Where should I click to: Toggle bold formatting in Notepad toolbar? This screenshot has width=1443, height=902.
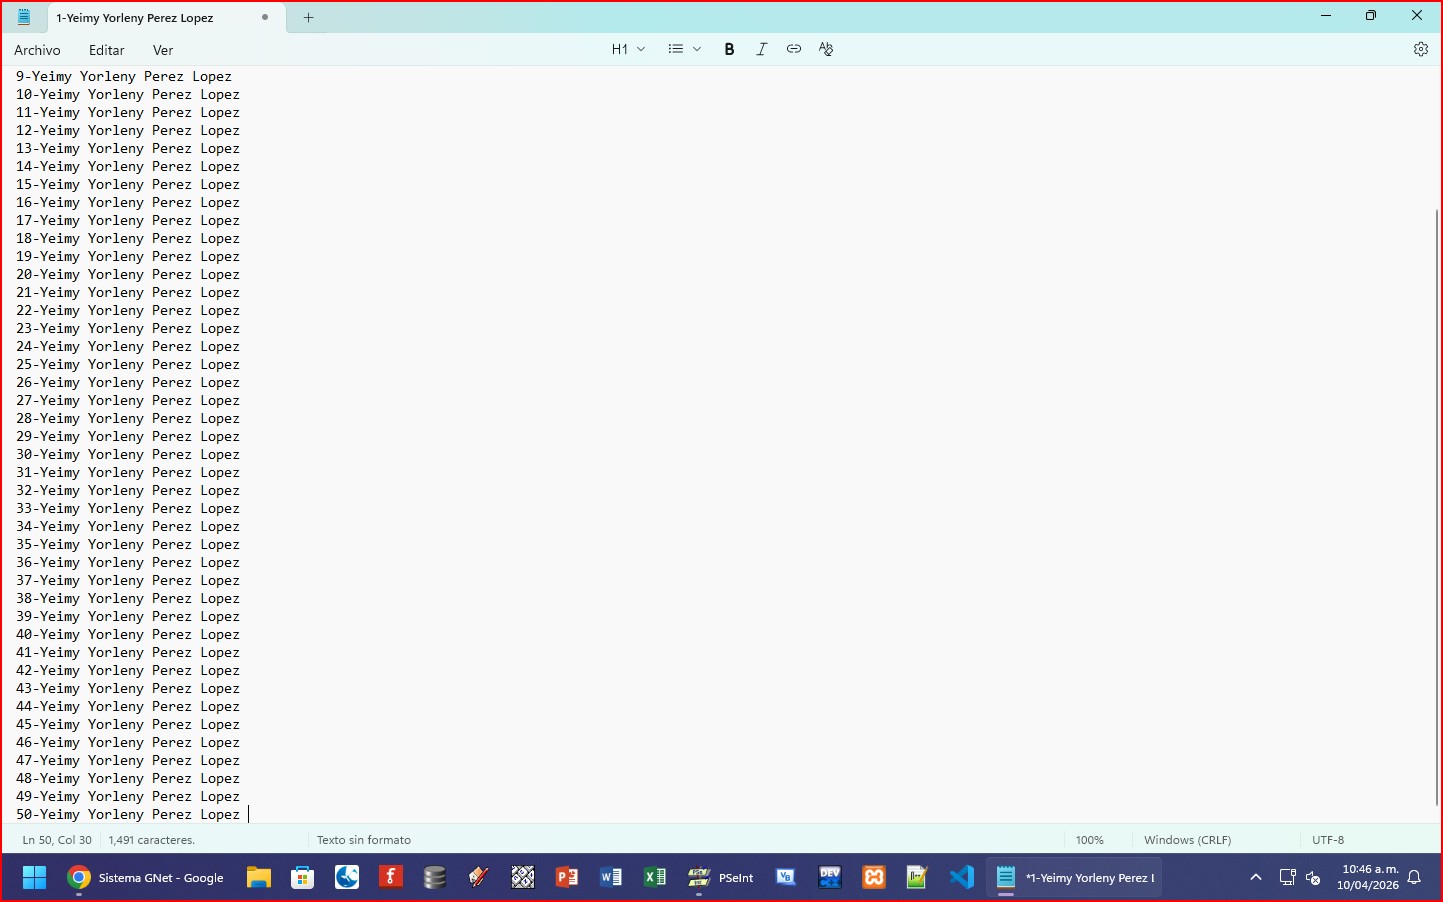click(729, 49)
